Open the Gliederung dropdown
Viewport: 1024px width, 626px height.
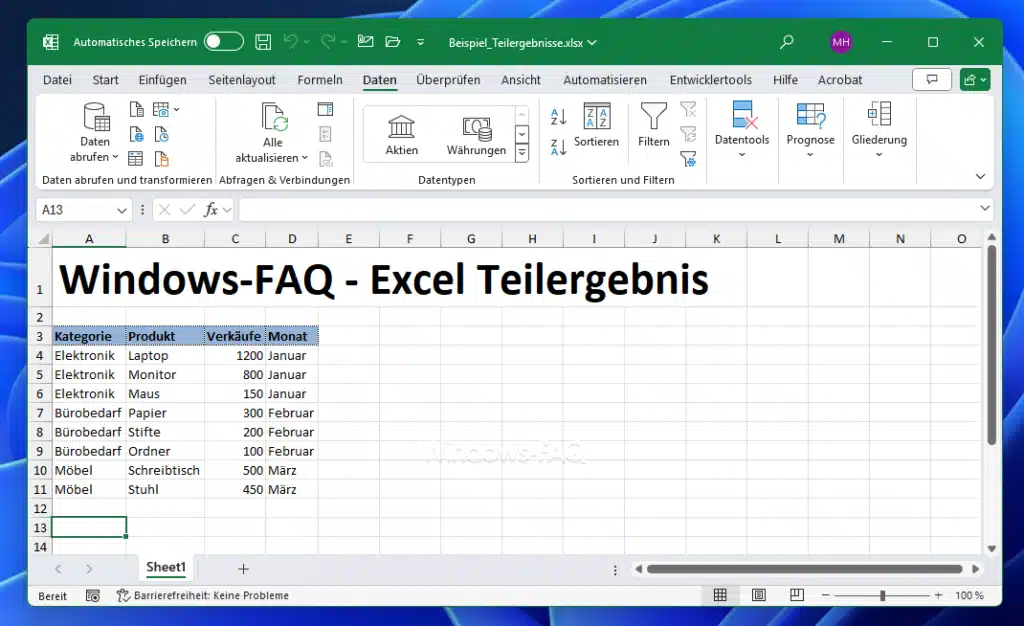click(x=879, y=130)
